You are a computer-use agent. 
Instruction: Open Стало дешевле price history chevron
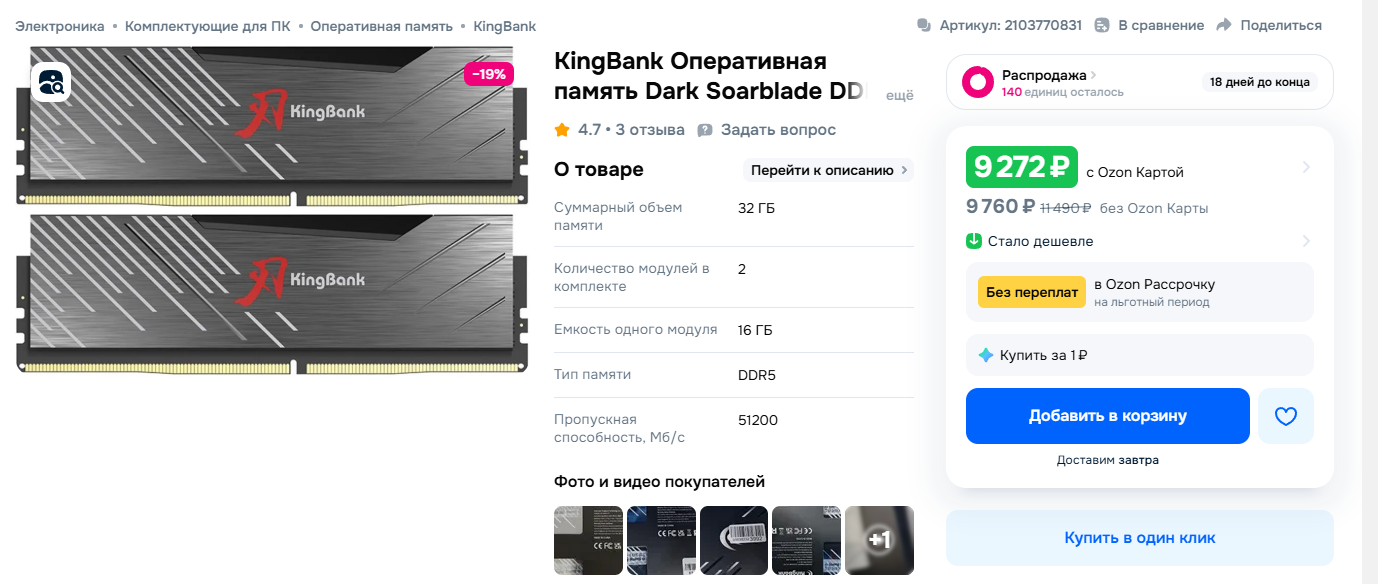click(1306, 241)
